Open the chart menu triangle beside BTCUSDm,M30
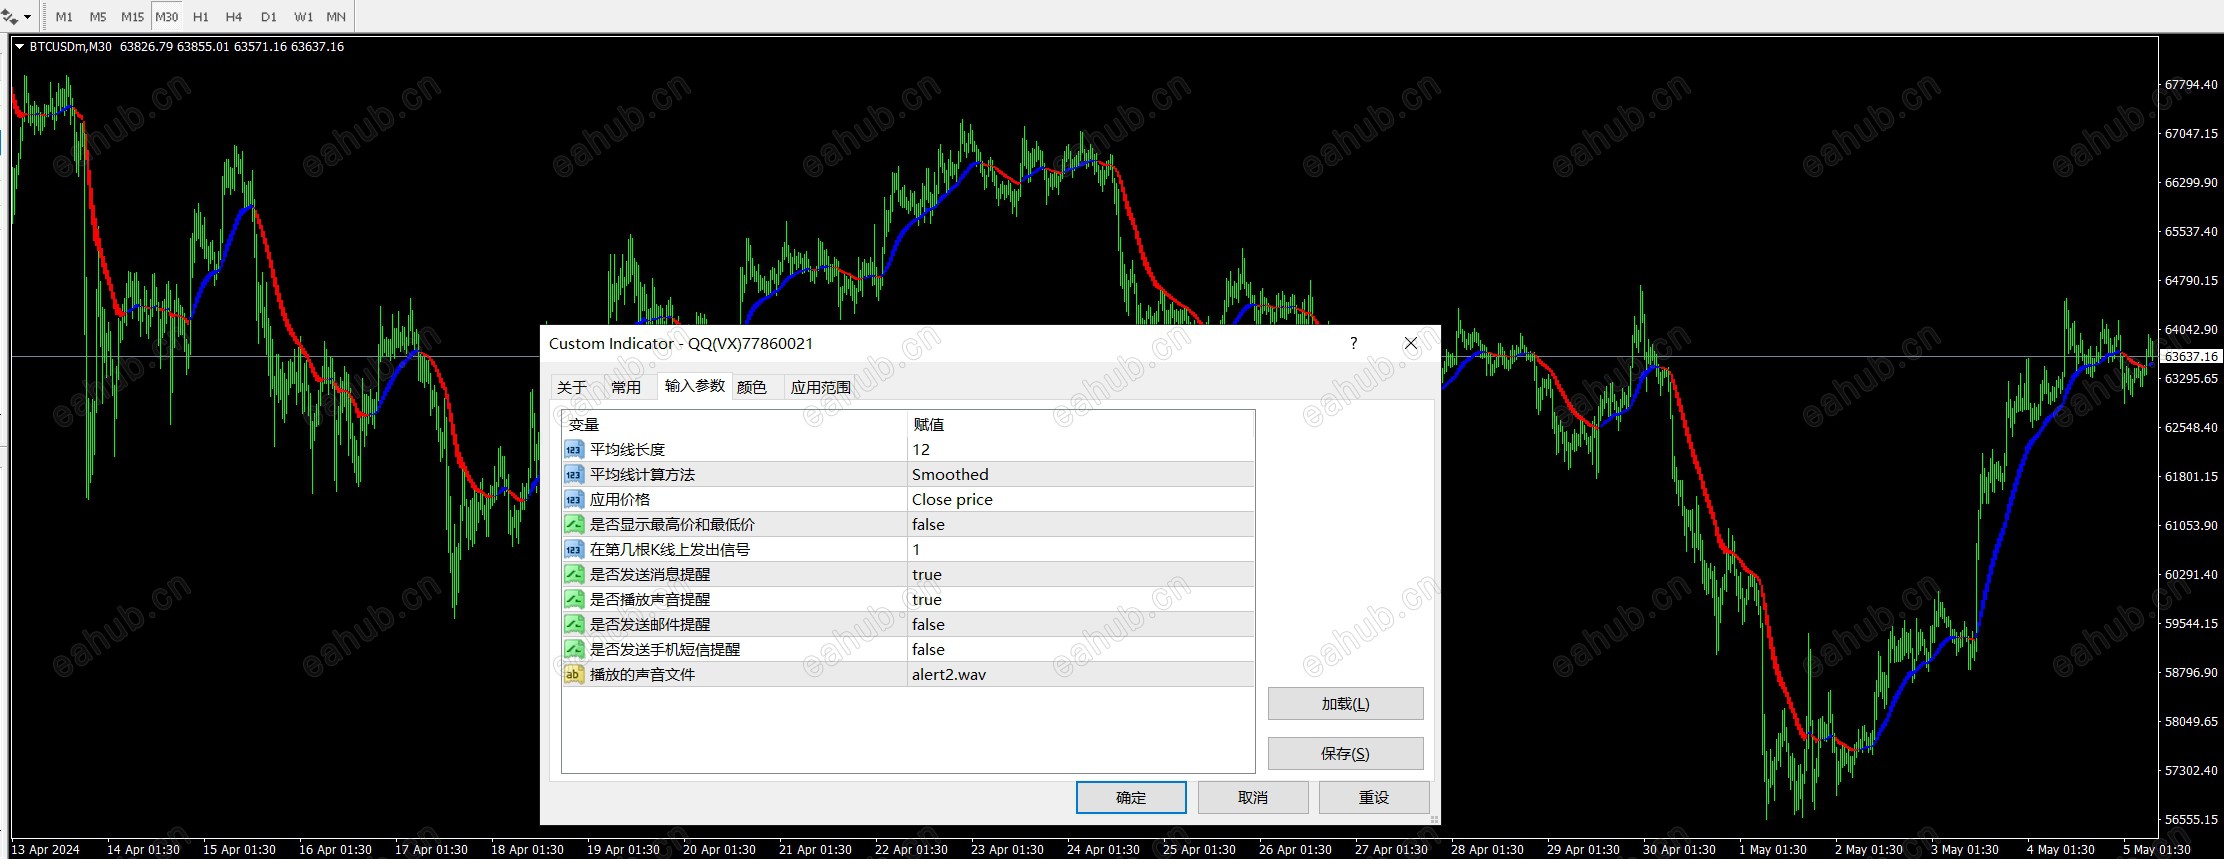Viewport: 2224px width, 859px height. pyautogui.click(x=19, y=46)
